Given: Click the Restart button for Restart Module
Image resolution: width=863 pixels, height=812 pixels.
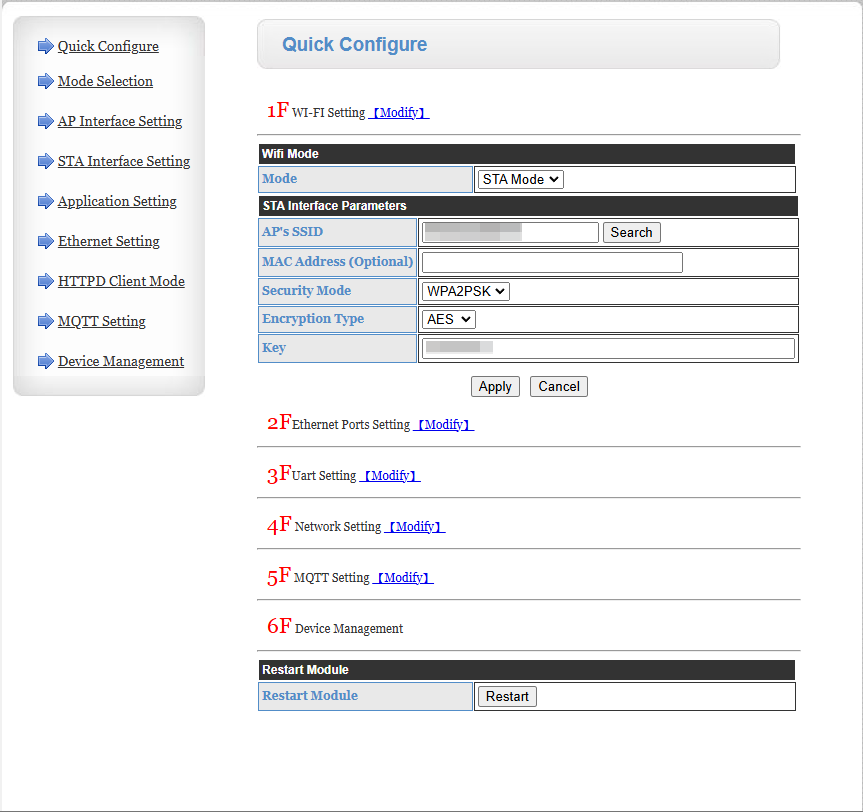Looking at the screenshot, I should click(507, 696).
